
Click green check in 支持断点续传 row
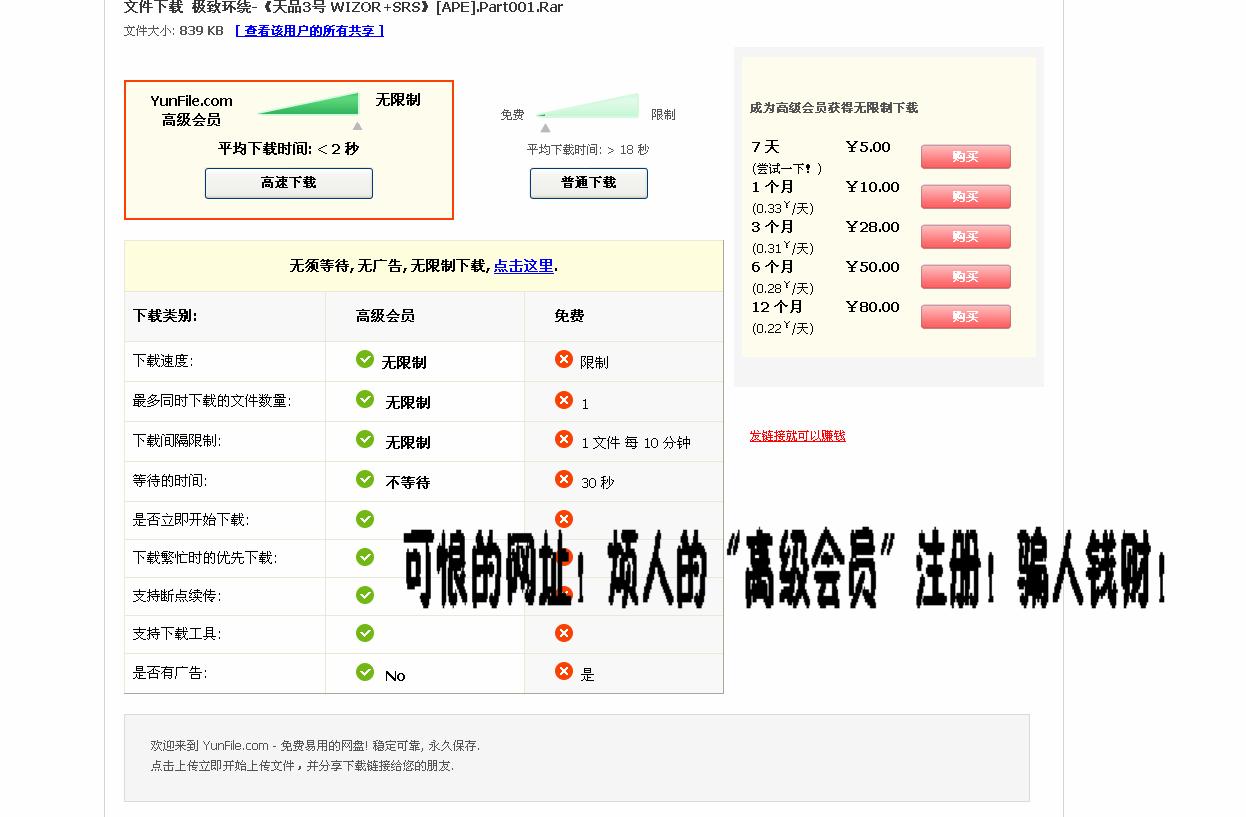tap(365, 595)
